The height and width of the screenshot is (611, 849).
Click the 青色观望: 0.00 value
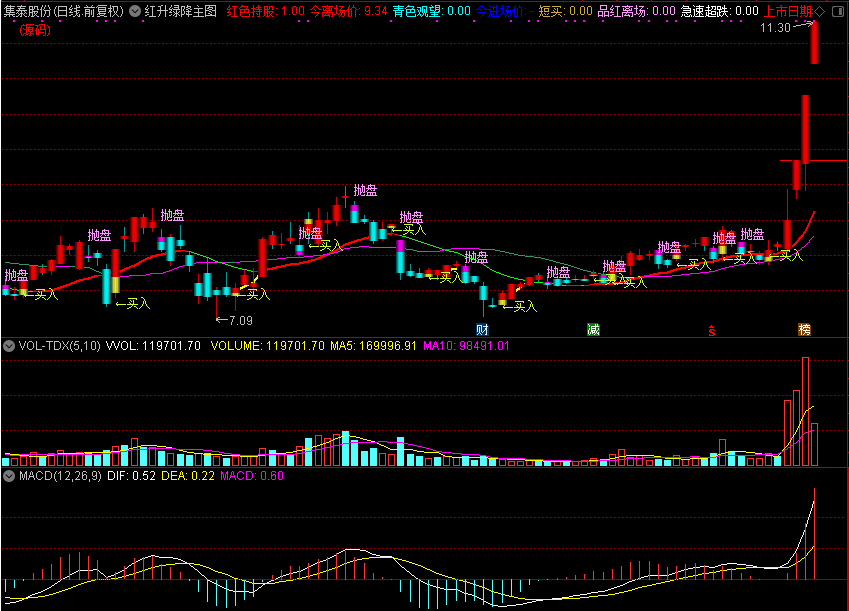pos(432,11)
